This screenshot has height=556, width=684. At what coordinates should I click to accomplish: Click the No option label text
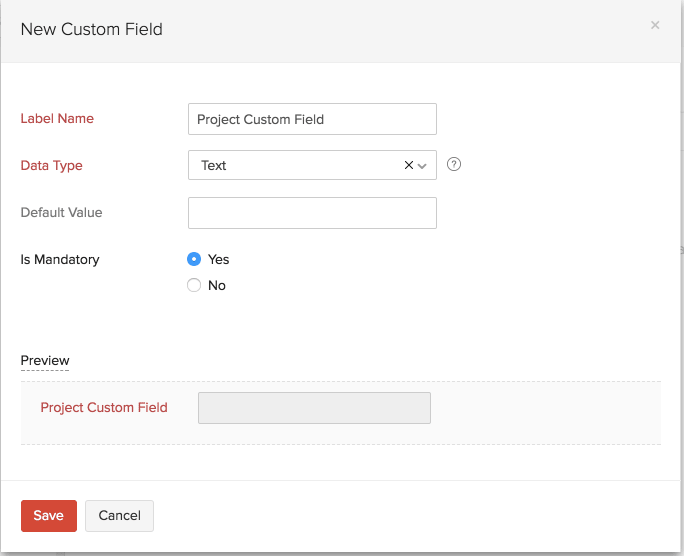(x=217, y=285)
